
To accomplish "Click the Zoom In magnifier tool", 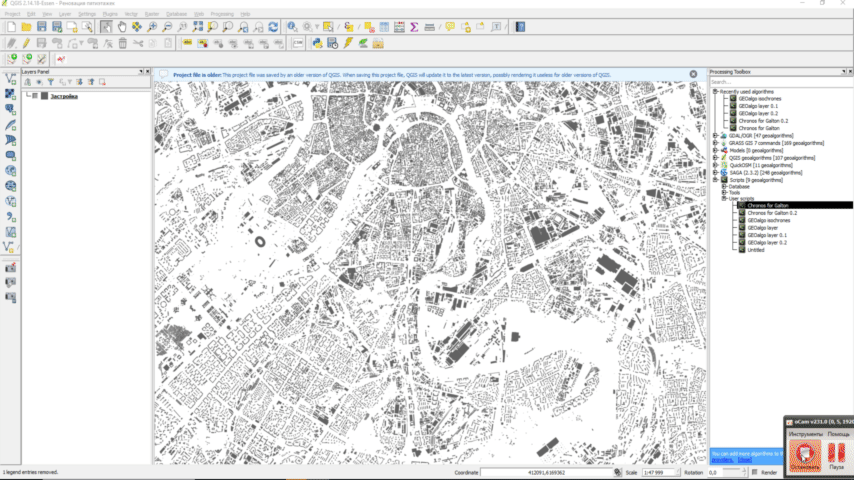I will (153, 27).
